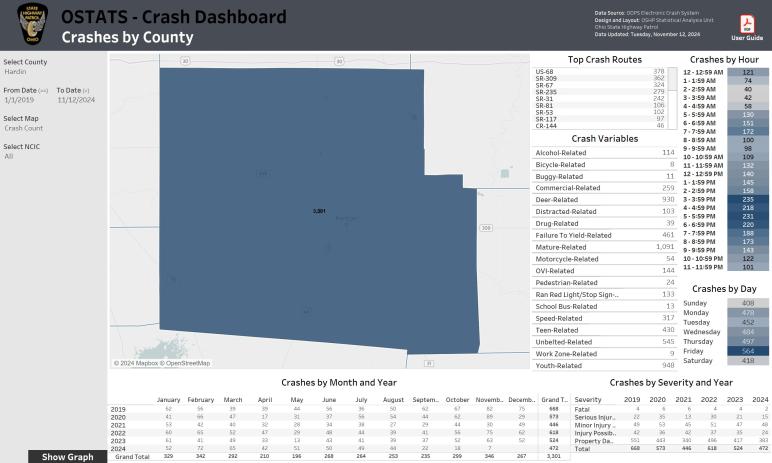Open the Select County dropdown showing Hardin
Image resolution: width=772 pixels, height=463 pixels.
[52, 72]
